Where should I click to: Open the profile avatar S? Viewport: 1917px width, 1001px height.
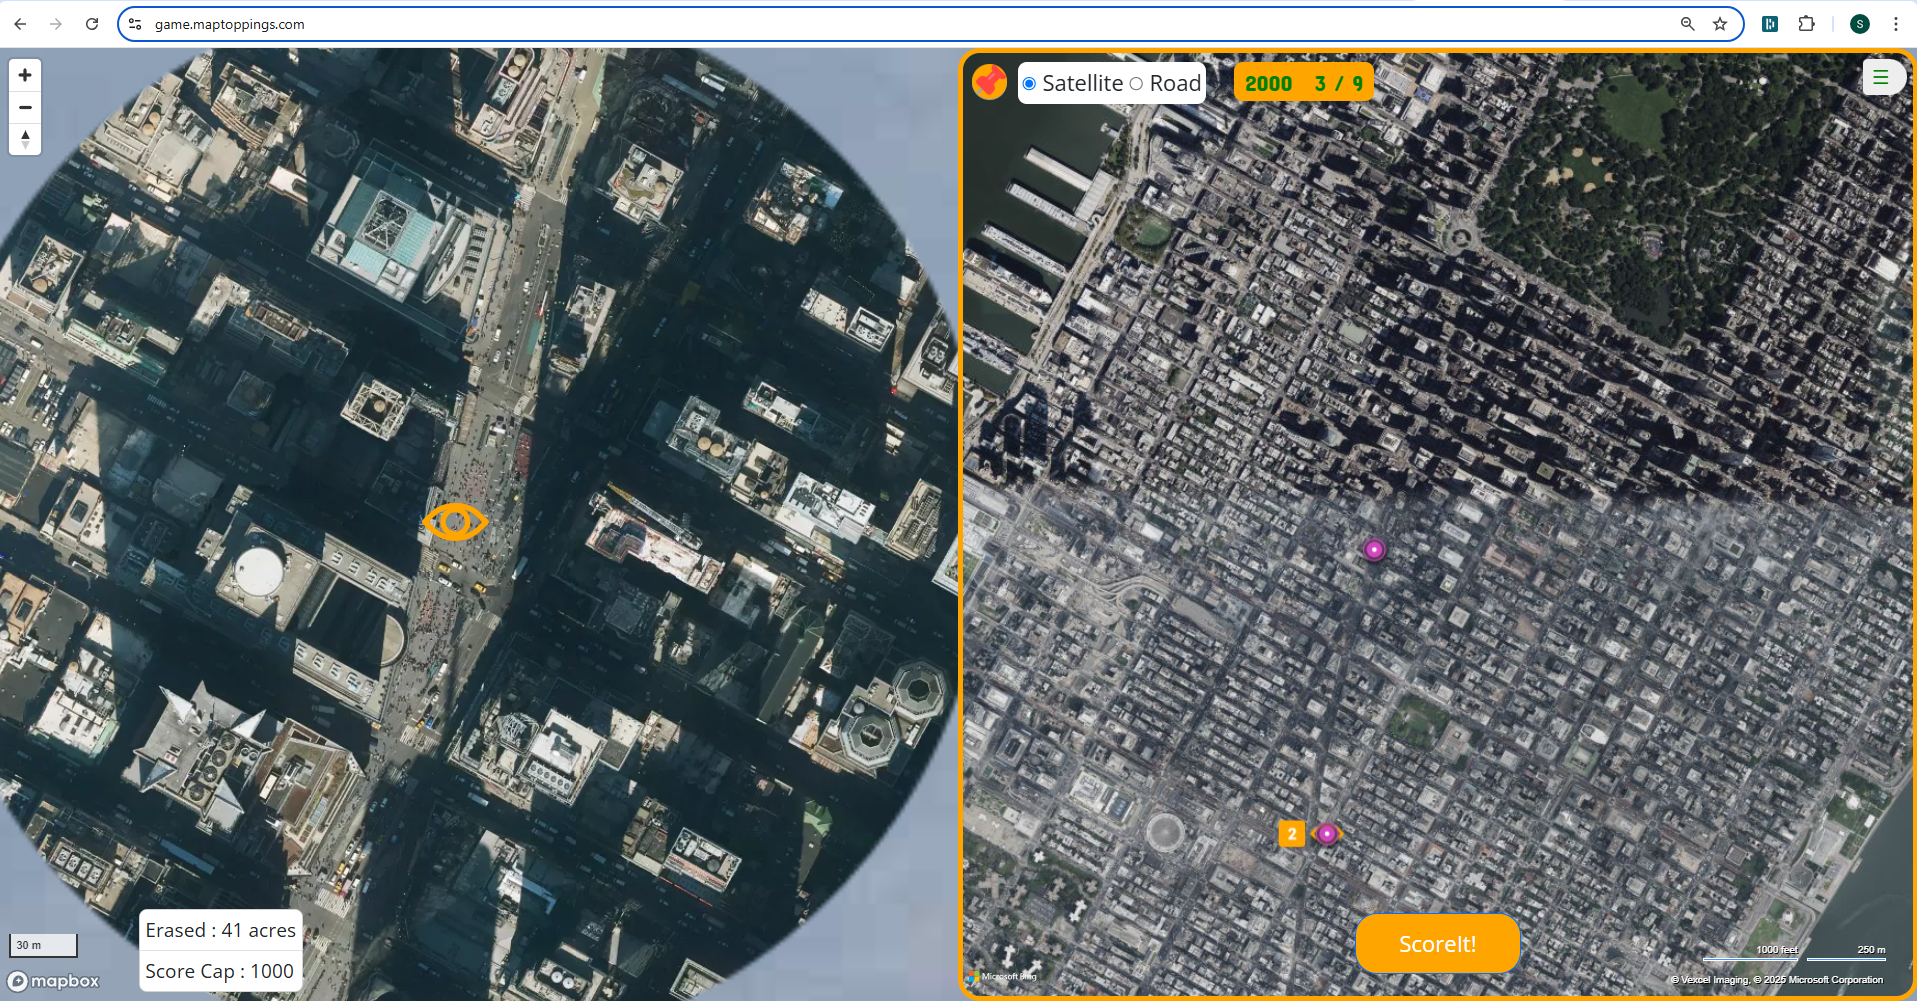pyautogui.click(x=1860, y=24)
